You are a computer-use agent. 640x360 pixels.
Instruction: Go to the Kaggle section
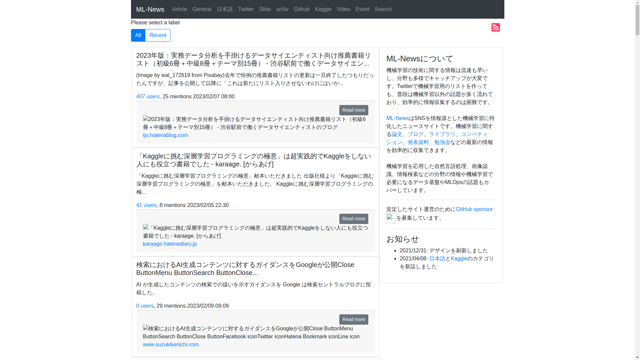(x=323, y=9)
